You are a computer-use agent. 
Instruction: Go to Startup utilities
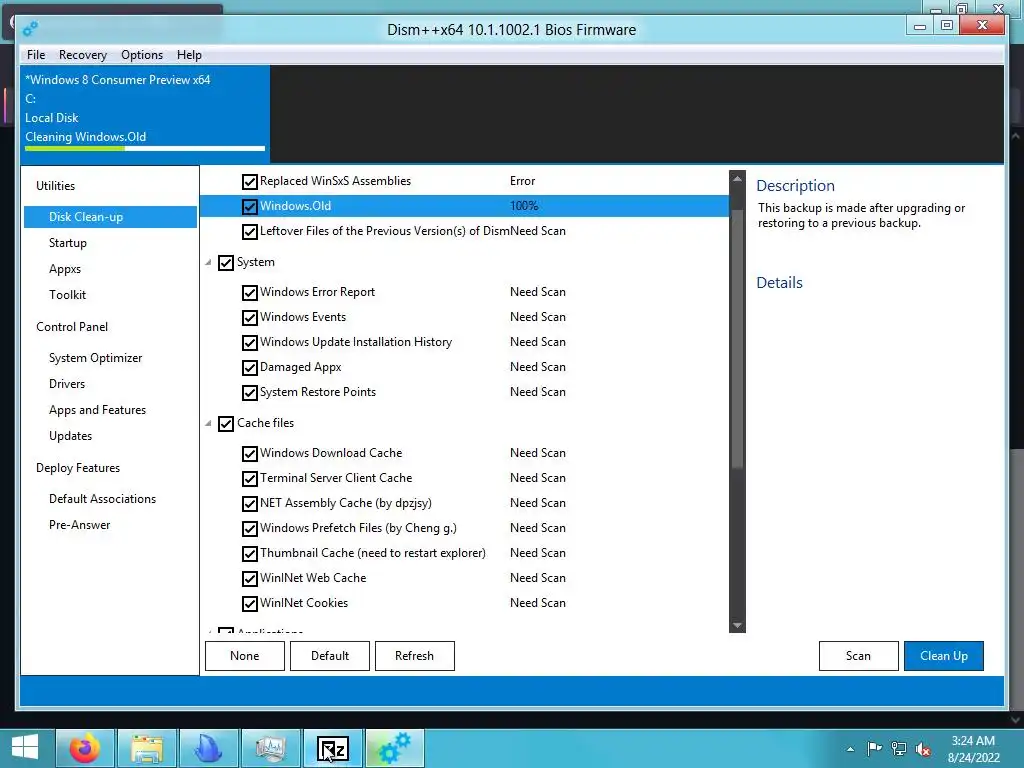(68, 243)
